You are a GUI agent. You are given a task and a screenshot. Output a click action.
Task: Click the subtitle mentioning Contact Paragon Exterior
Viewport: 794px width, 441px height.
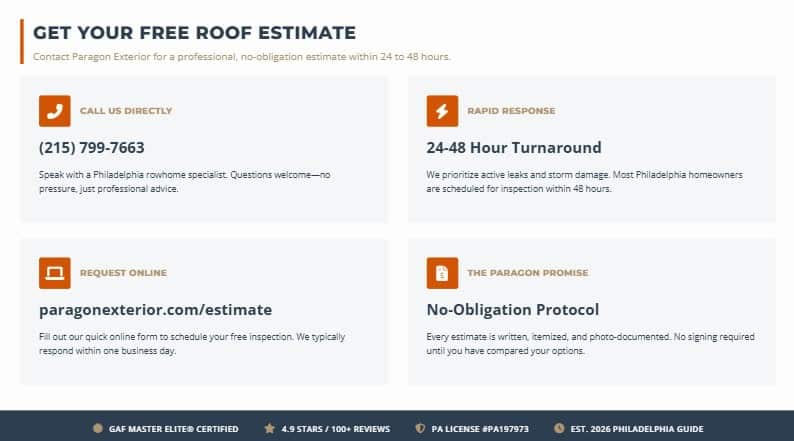pos(242,57)
